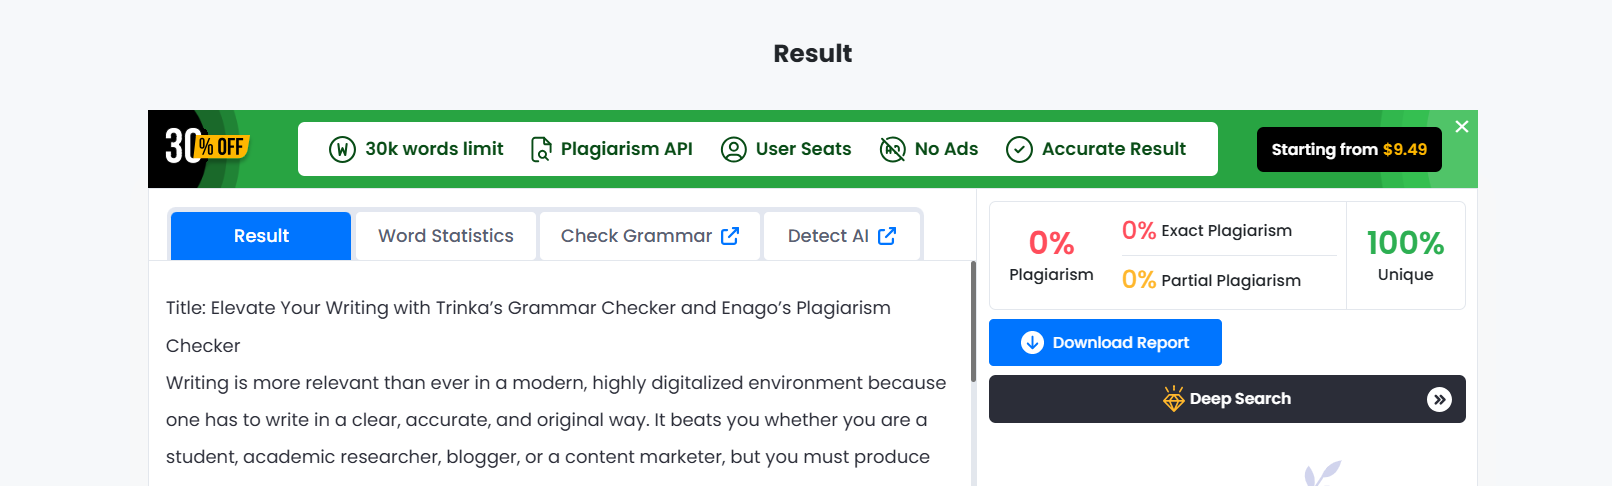Switch to the Result tab
Viewport: 1612px width, 486px height.
261,236
